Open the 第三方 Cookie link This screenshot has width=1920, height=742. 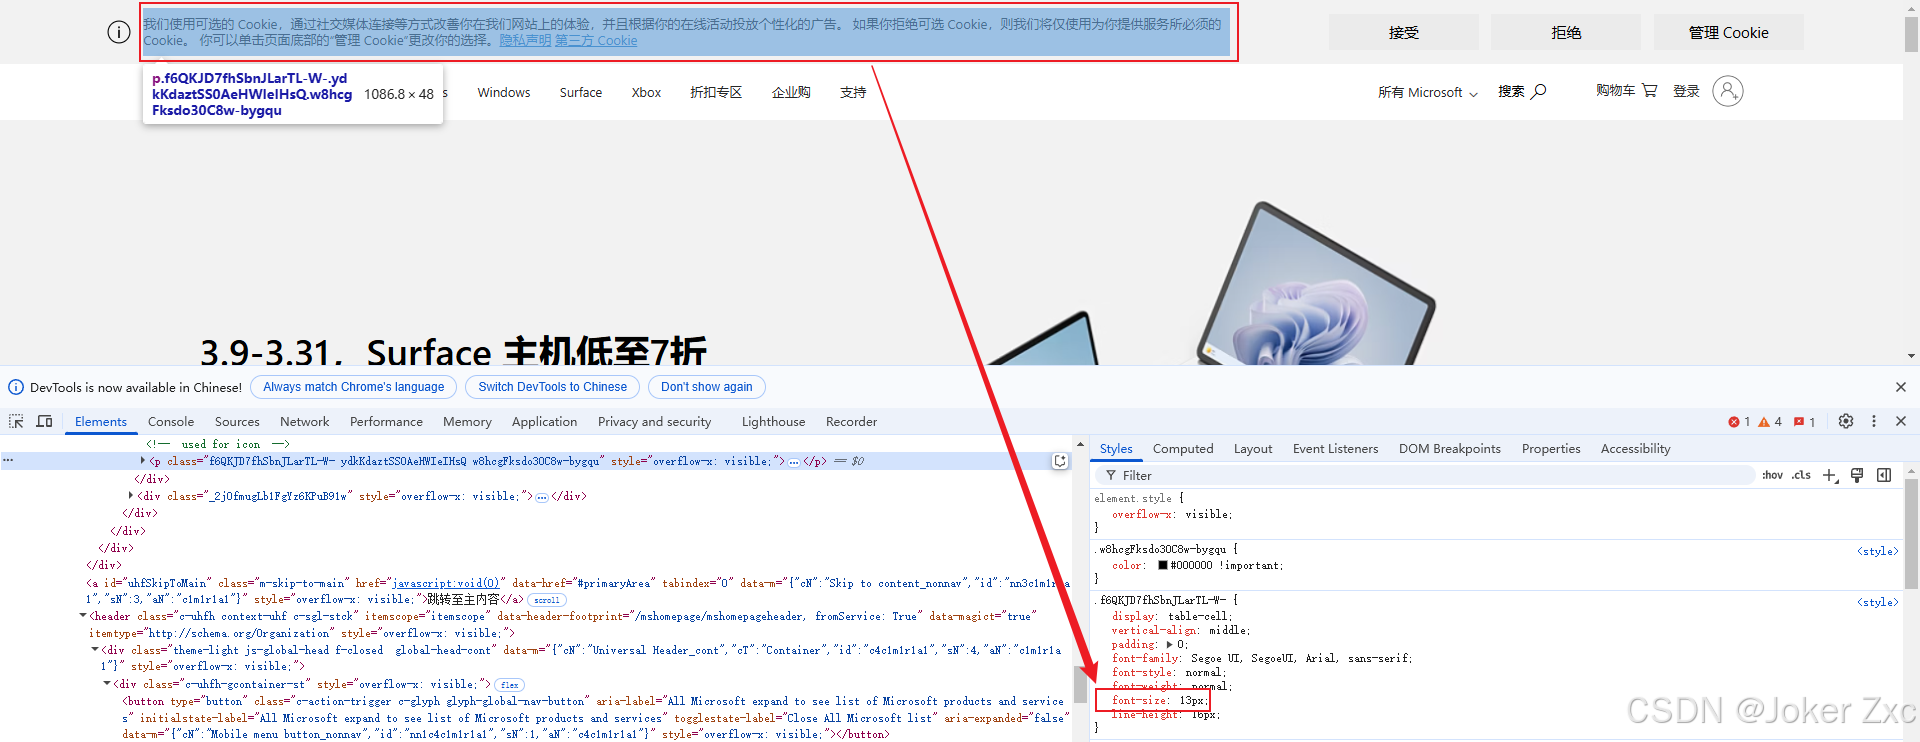point(596,41)
